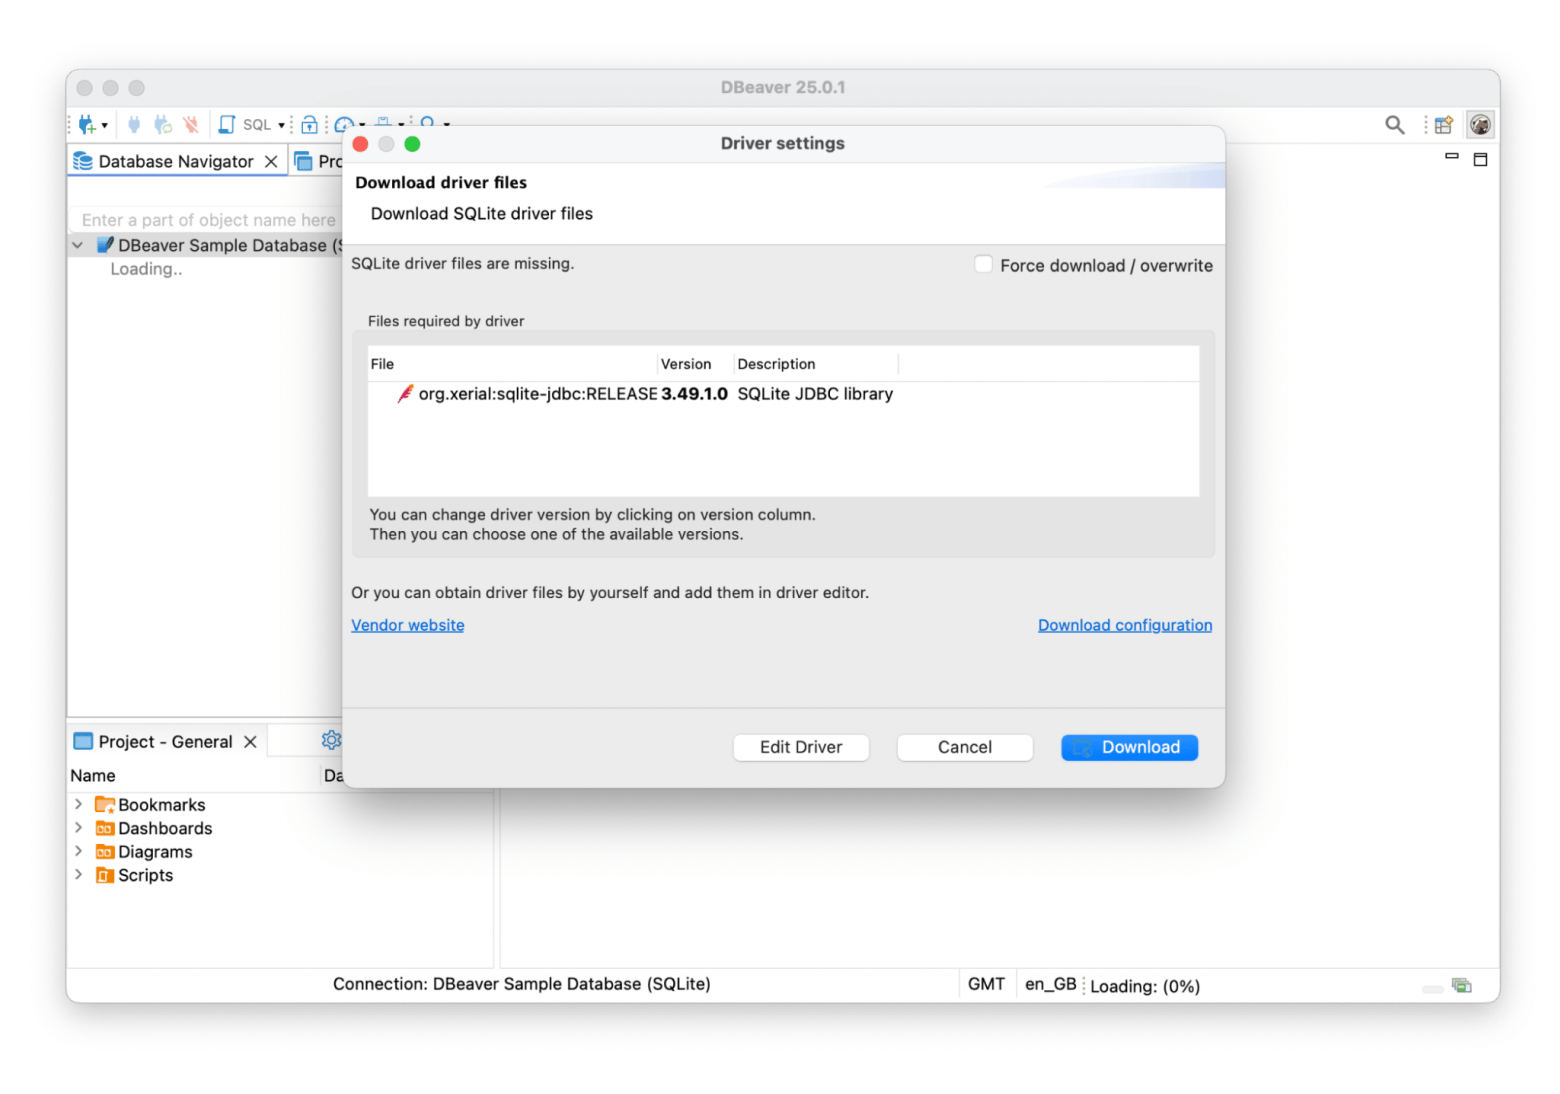Image resolution: width=1560 pixels, height=1094 pixels.
Task: Click the Disconnect red plug icon
Action: tap(191, 125)
